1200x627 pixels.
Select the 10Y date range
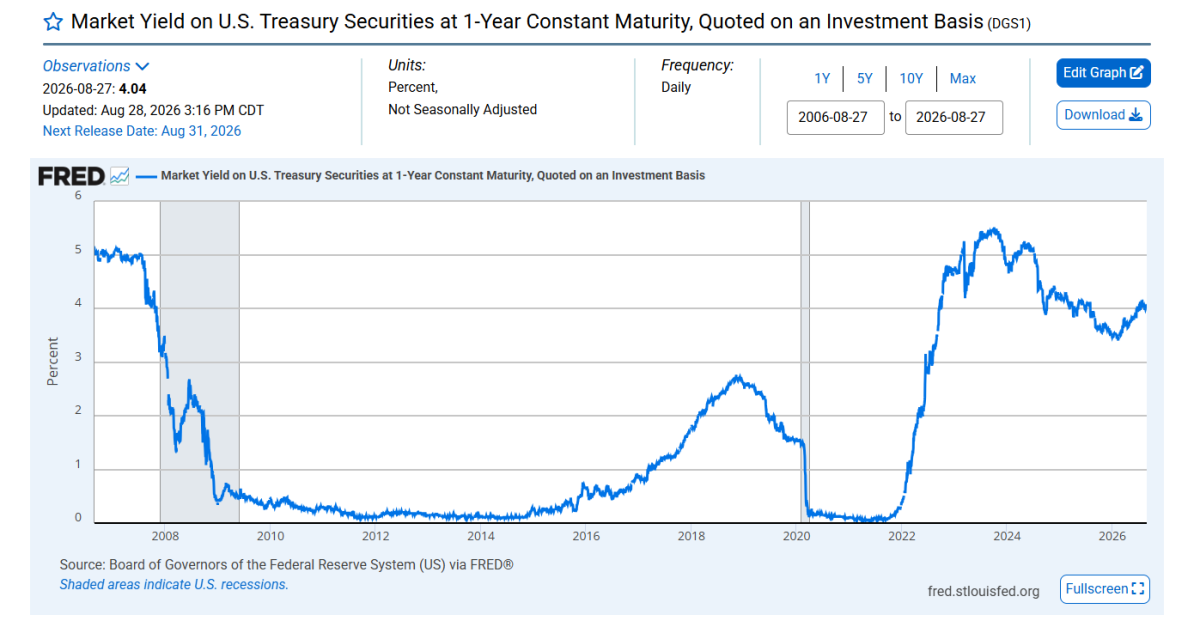click(911, 79)
